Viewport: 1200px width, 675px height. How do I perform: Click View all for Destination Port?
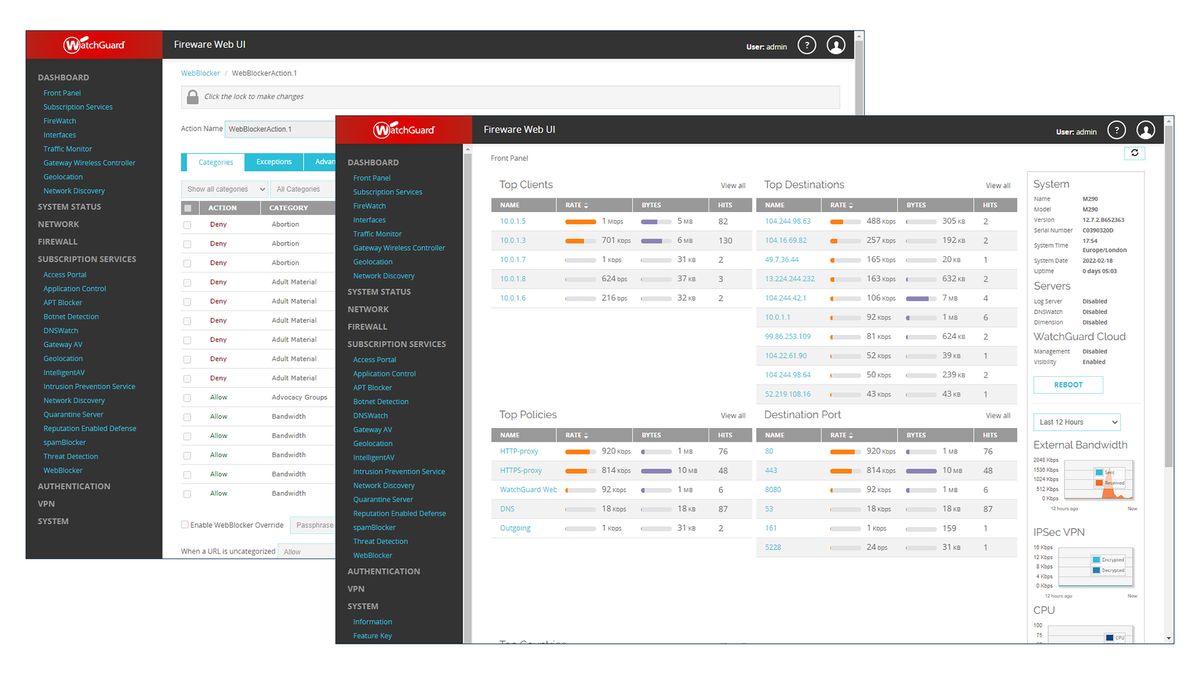pos(998,415)
